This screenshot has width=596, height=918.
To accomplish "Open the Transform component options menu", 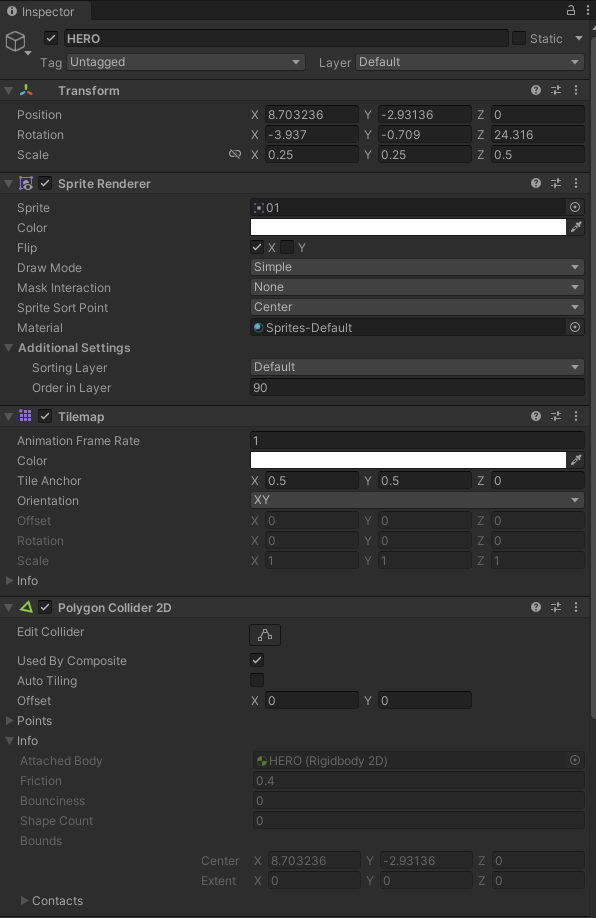I will (576, 90).
